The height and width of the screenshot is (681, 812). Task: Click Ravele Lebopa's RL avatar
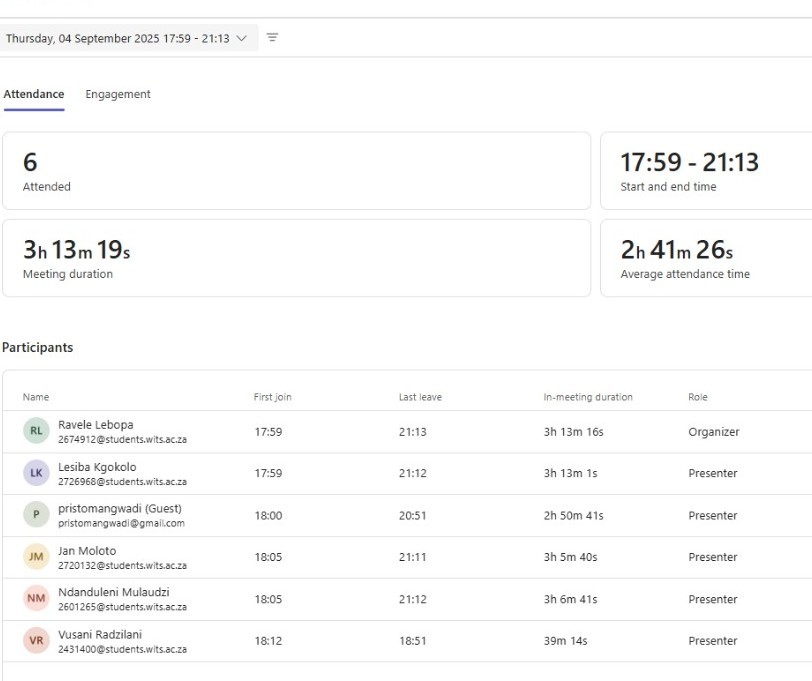(35, 431)
